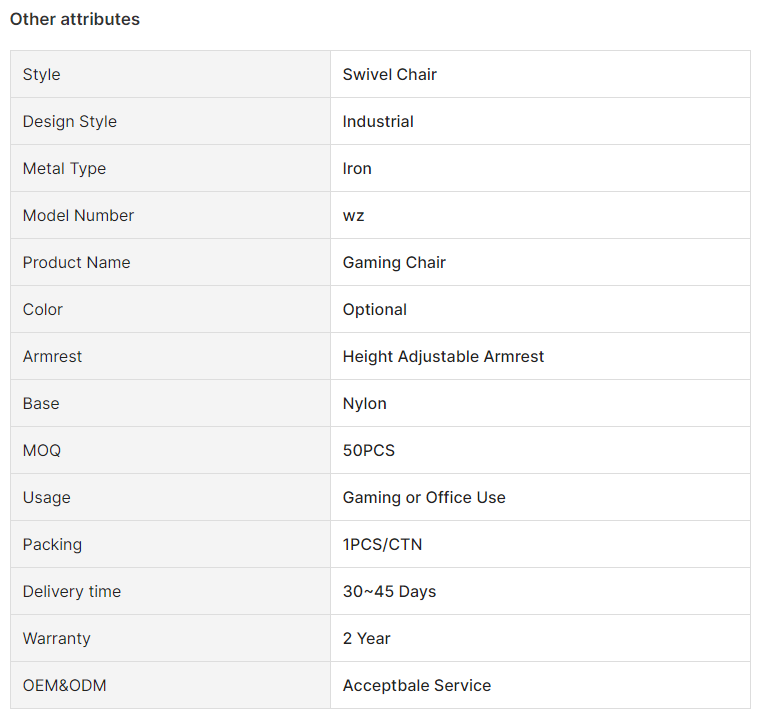The image size is (761, 717).
Task: Click the '2 Year' warranty value
Action: (366, 639)
